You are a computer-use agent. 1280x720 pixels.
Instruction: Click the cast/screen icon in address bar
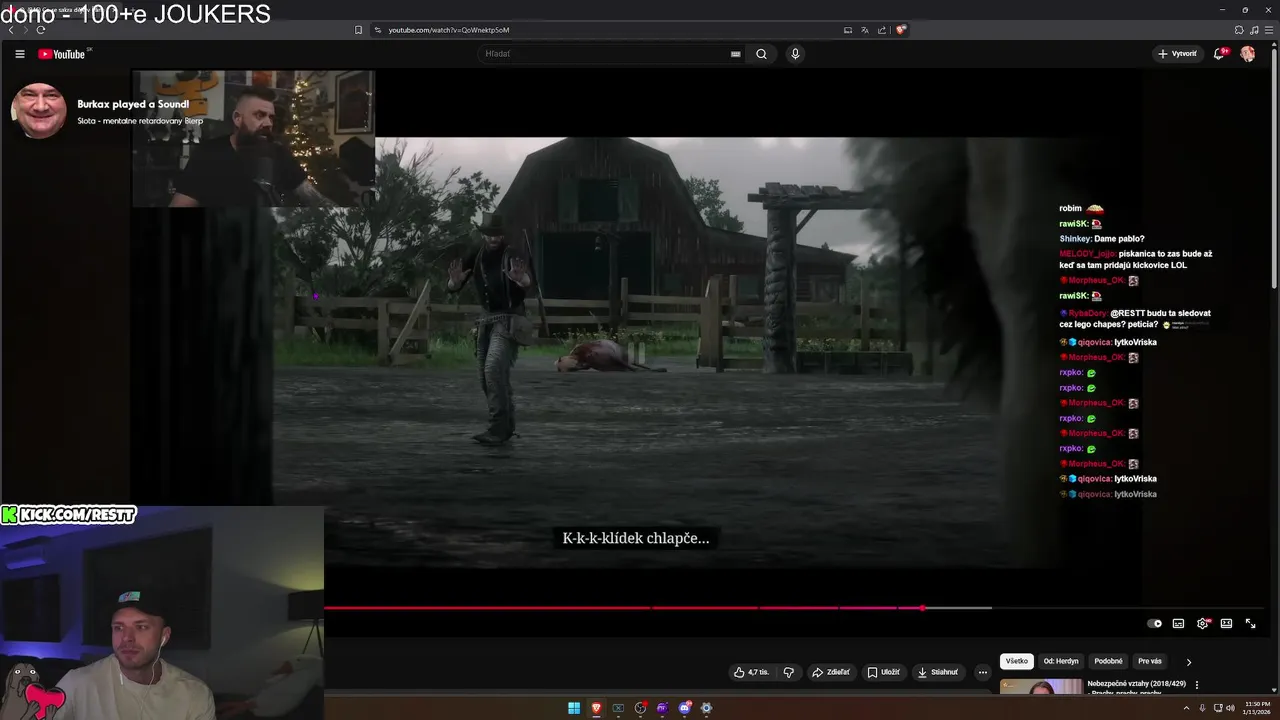pos(848,30)
